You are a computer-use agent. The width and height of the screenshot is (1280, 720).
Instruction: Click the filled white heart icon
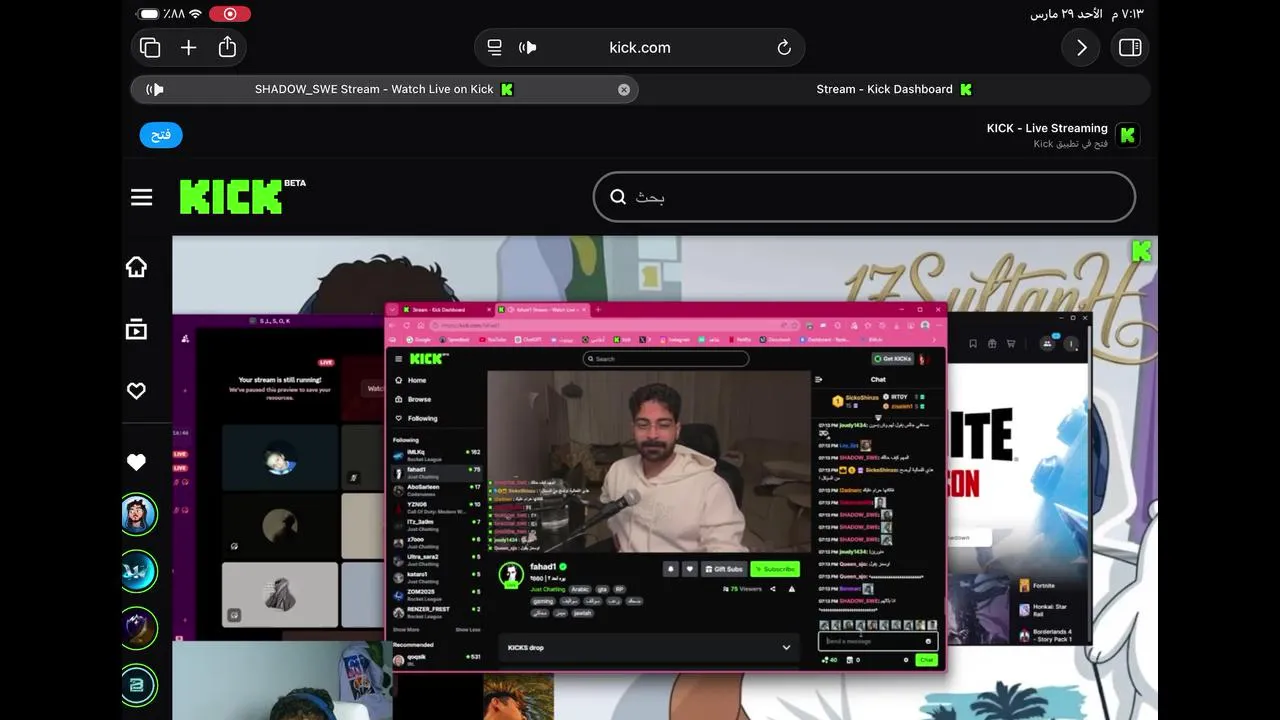click(x=136, y=462)
